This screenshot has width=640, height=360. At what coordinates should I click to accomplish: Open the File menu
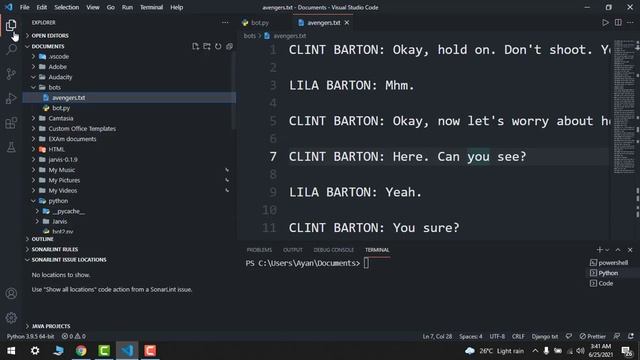coord(24,7)
